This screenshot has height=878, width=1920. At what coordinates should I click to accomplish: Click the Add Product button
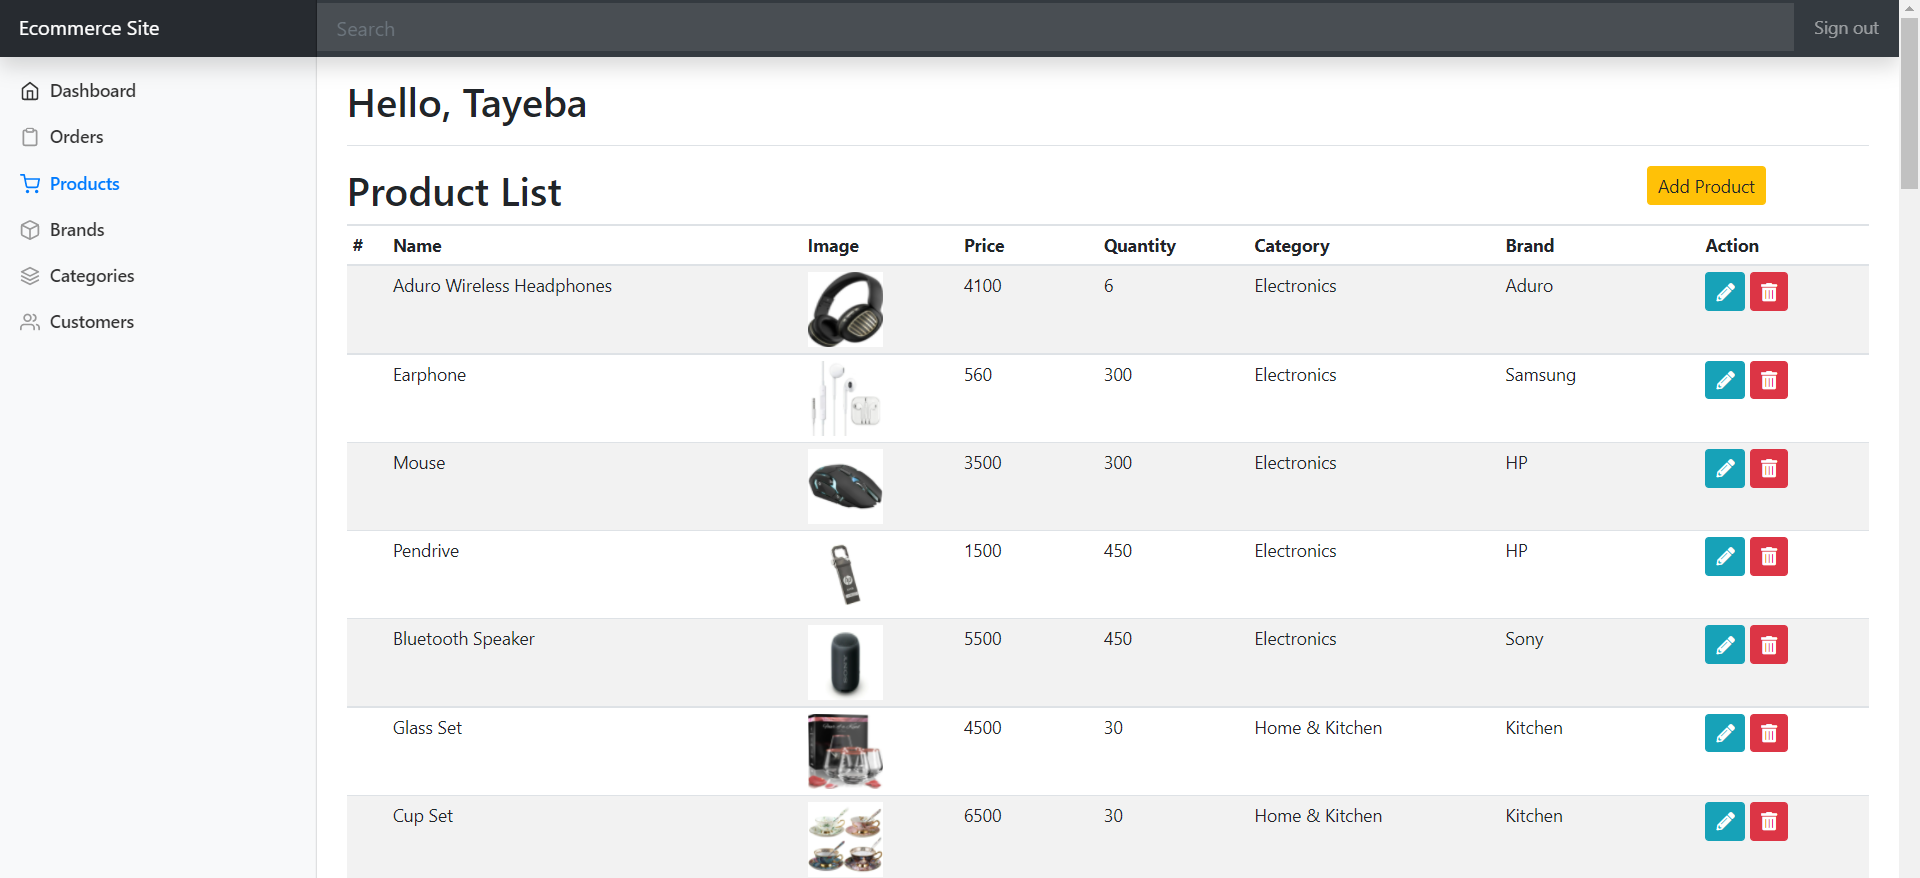1705,185
